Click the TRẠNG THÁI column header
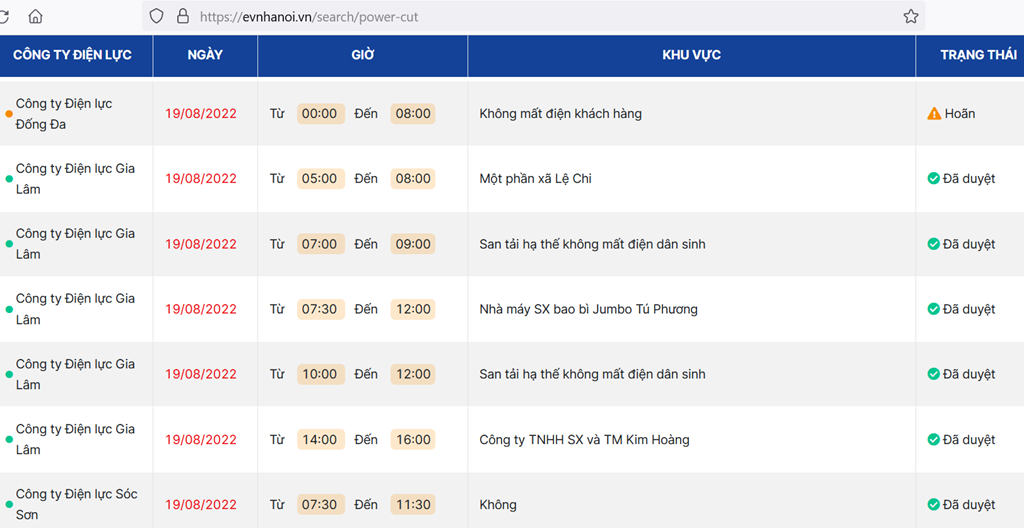The height and width of the screenshot is (528, 1024). pyautogui.click(x=978, y=55)
